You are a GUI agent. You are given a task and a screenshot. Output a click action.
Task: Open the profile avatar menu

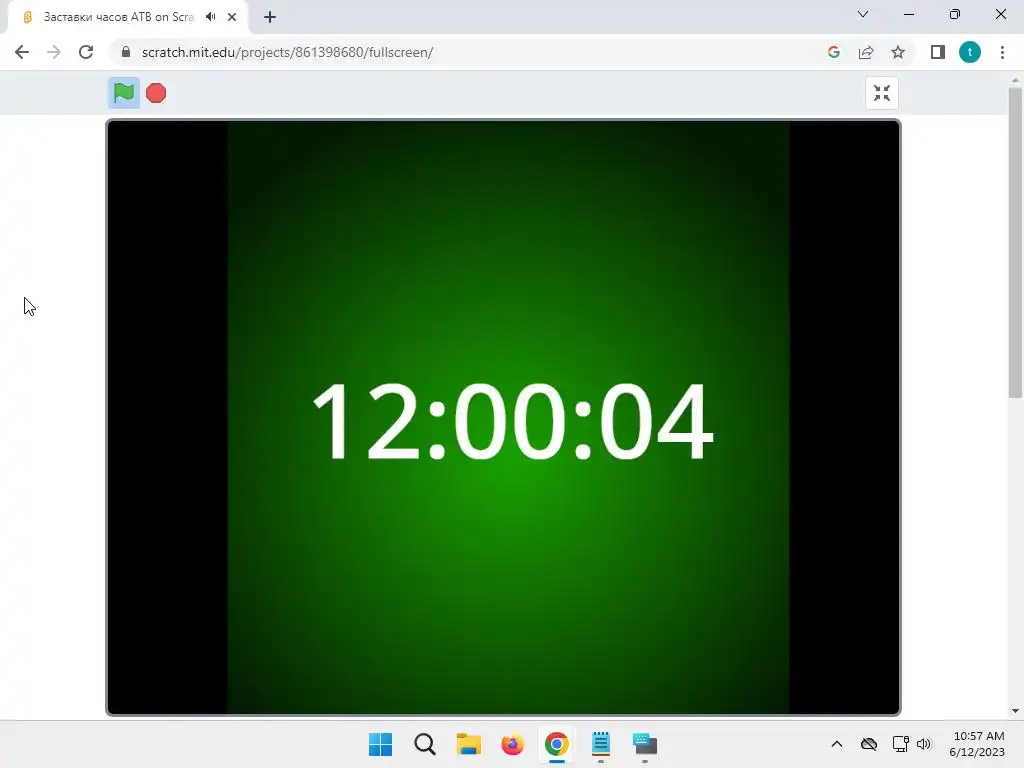[970, 52]
